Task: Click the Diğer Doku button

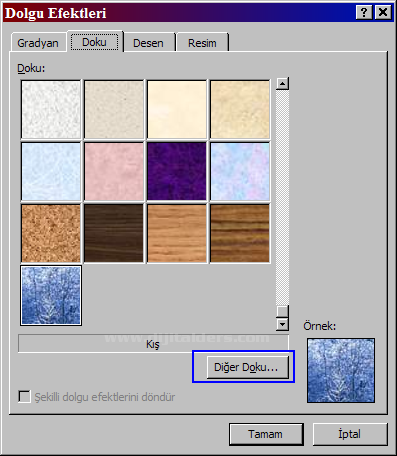Action: pos(247,367)
